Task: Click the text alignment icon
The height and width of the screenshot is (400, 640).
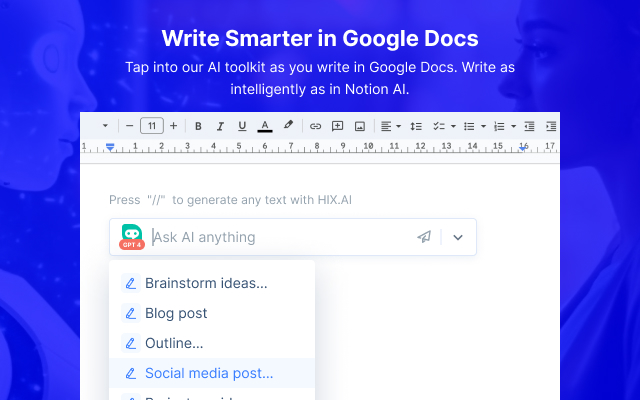Action: pos(386,127)
